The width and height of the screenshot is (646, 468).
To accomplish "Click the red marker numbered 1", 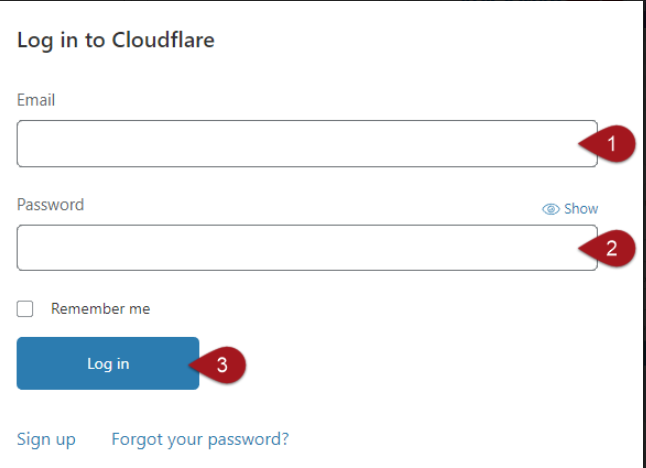I will [611, 144].
